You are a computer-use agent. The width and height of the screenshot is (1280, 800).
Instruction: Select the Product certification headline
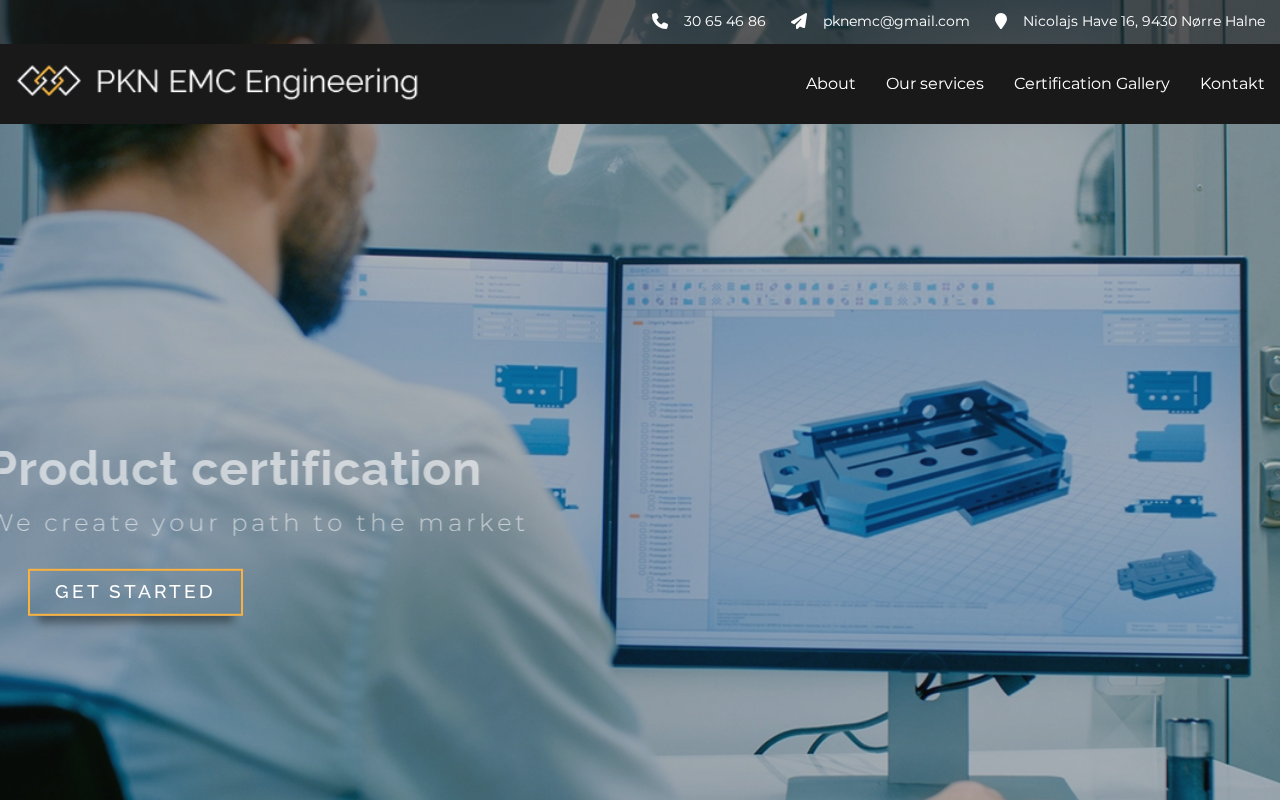tap(239, 468)
